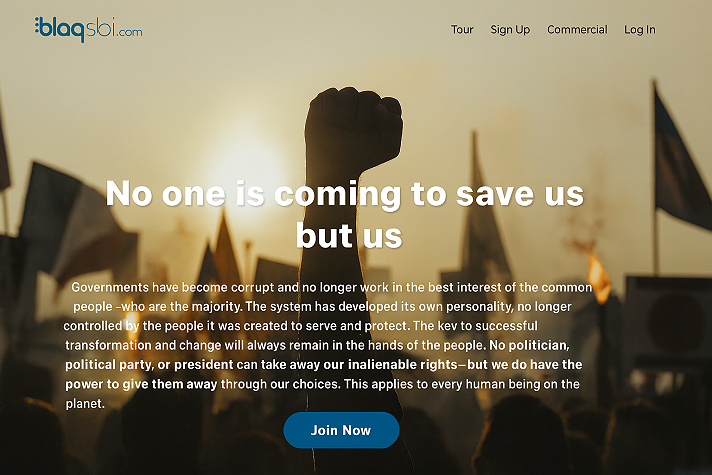This screenshot has height=475, width=712.
Task: Go to Sign Up in navigation
Action: (x=510, y=30)
